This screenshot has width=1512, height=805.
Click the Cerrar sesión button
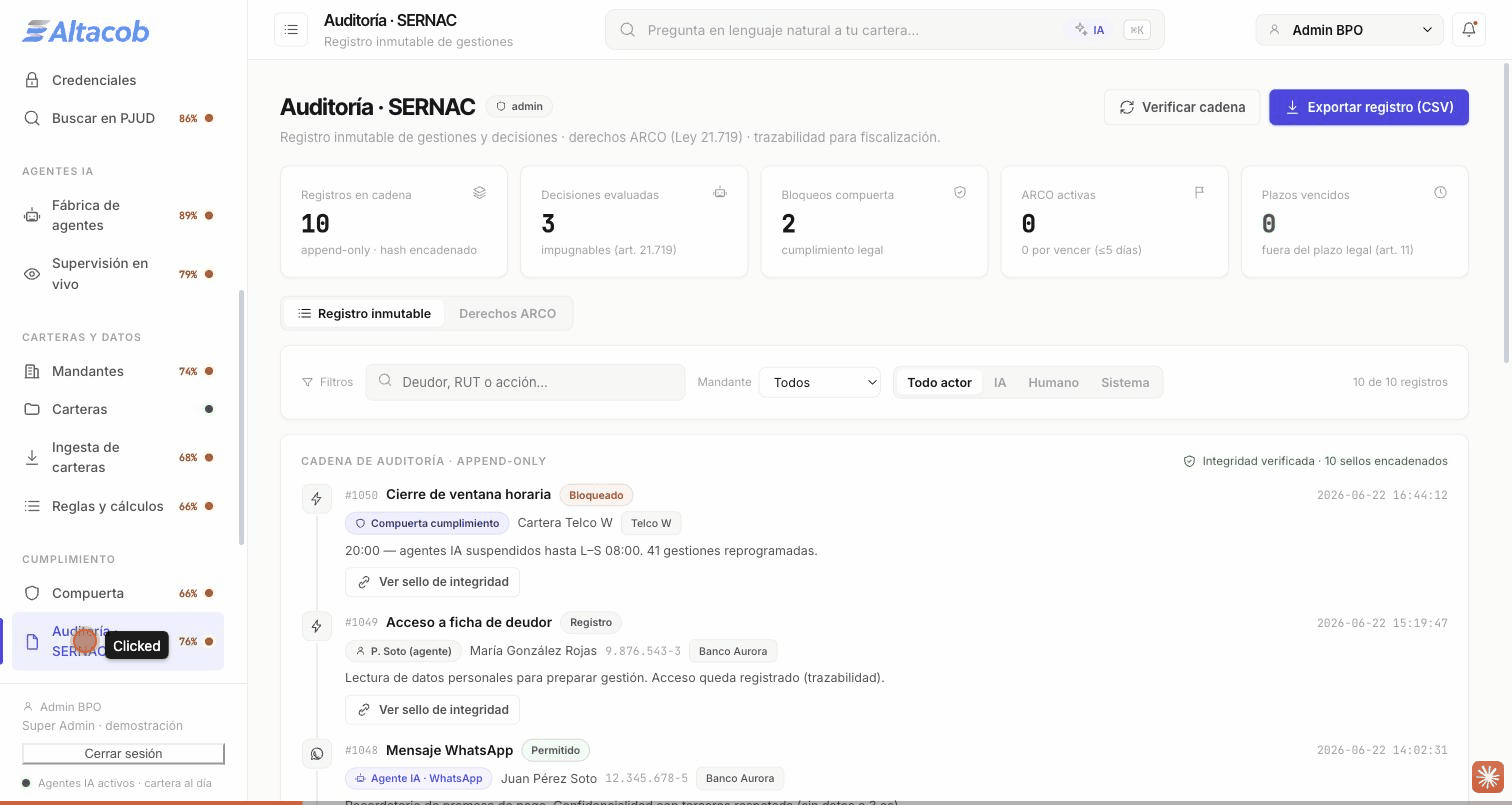click(123, 753)
